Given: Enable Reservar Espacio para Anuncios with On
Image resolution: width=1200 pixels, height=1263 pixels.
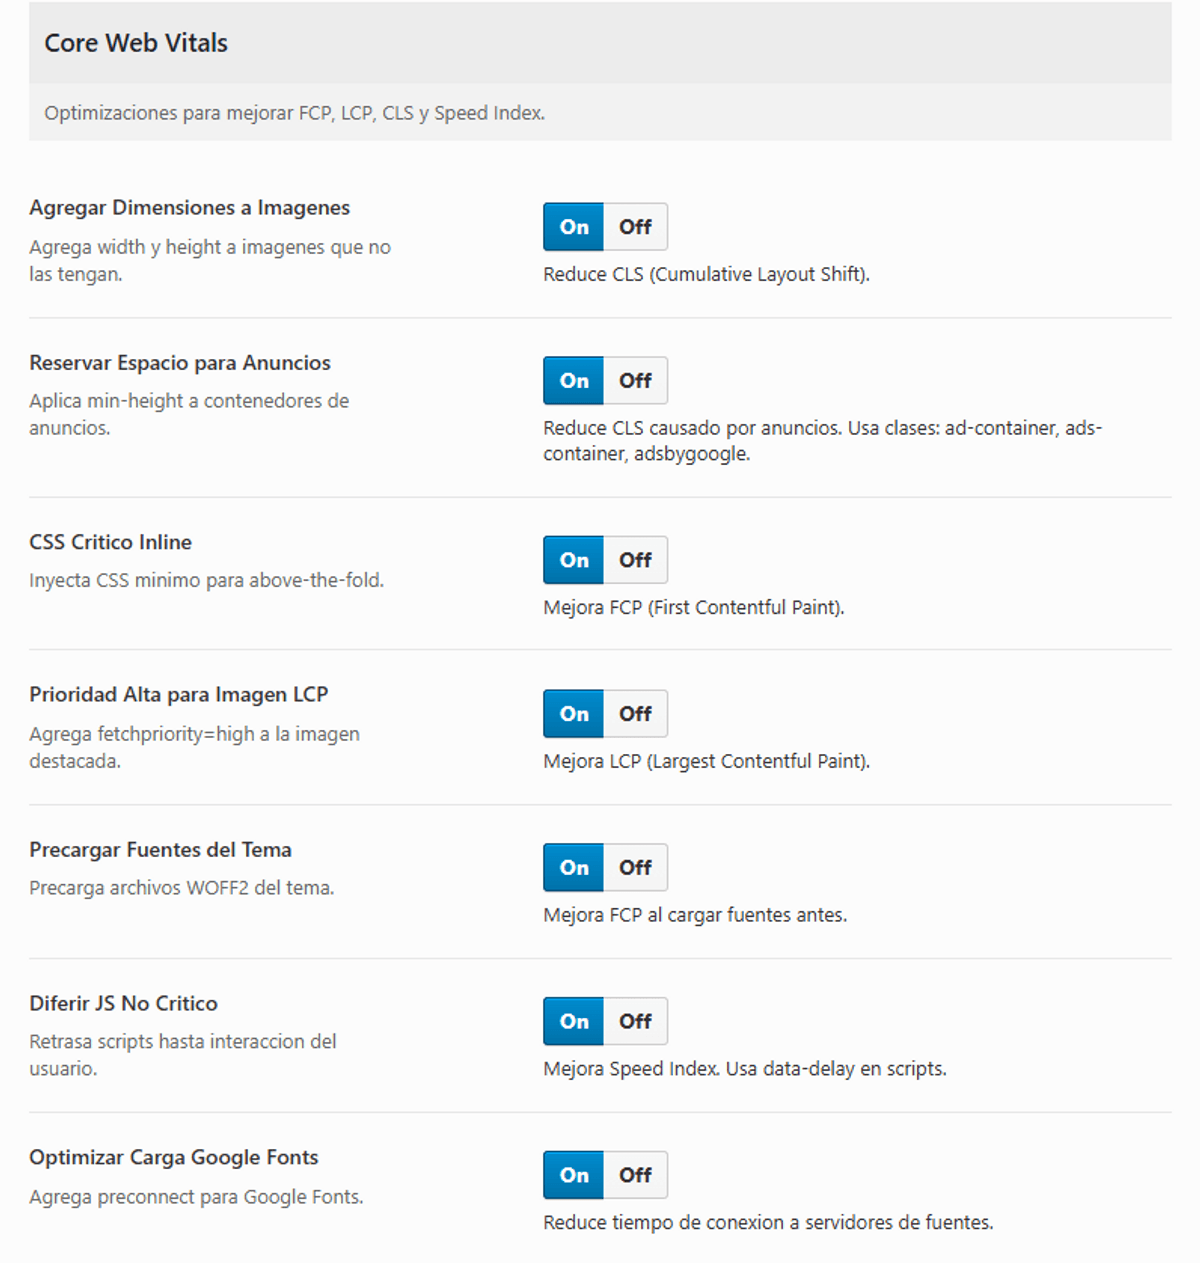Looking at the screenshot, I should [x=574, y=381].
